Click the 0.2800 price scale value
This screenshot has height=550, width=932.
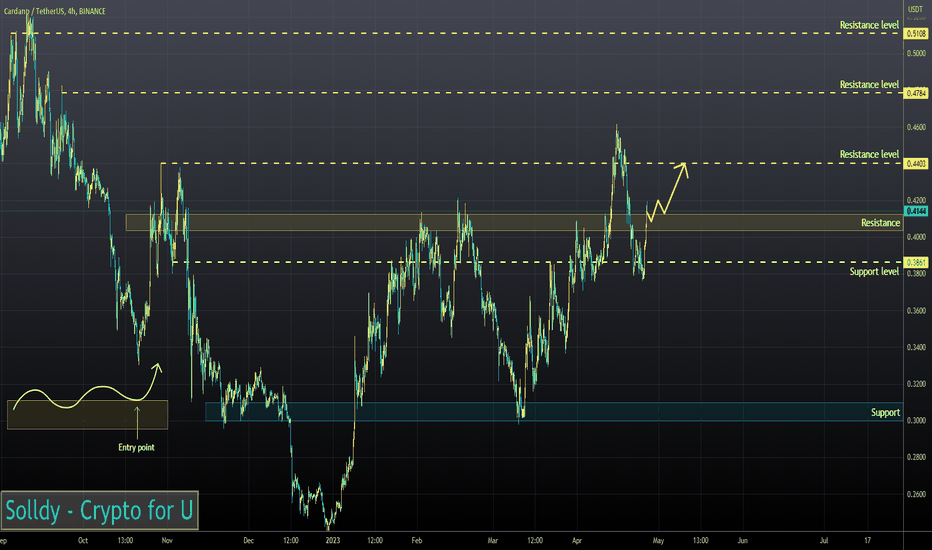tap(916, 457)
